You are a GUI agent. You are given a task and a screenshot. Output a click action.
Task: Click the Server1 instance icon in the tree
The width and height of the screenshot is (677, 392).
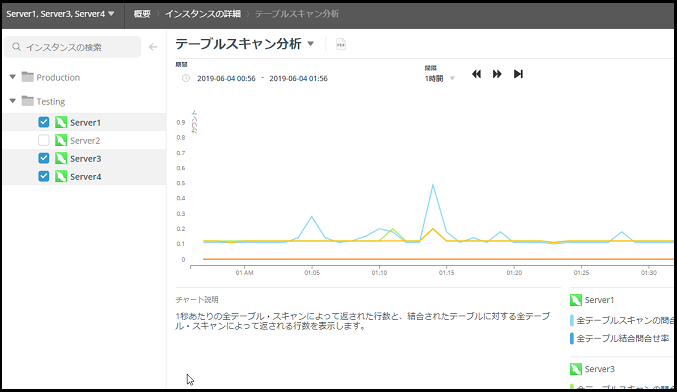[61, 122]
